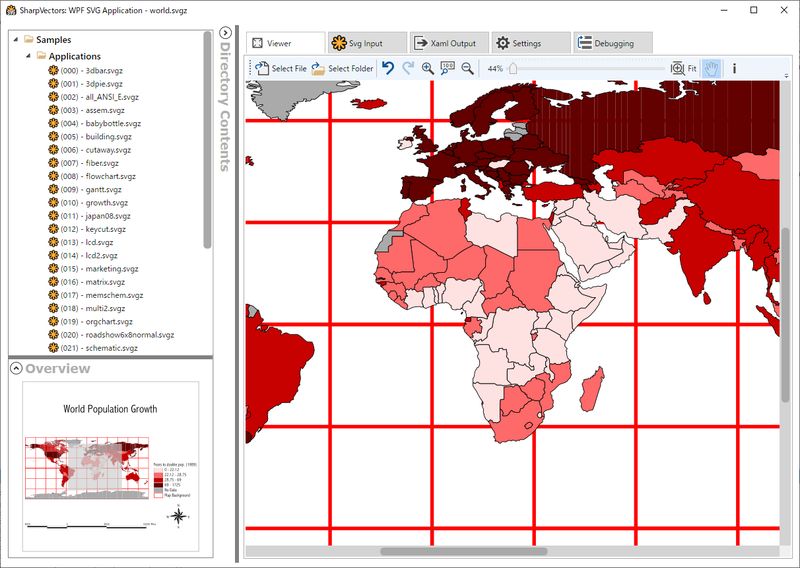Click the zoom level slider thumb
The height and width of the screenshot is (568, 800).
[513, 68]
